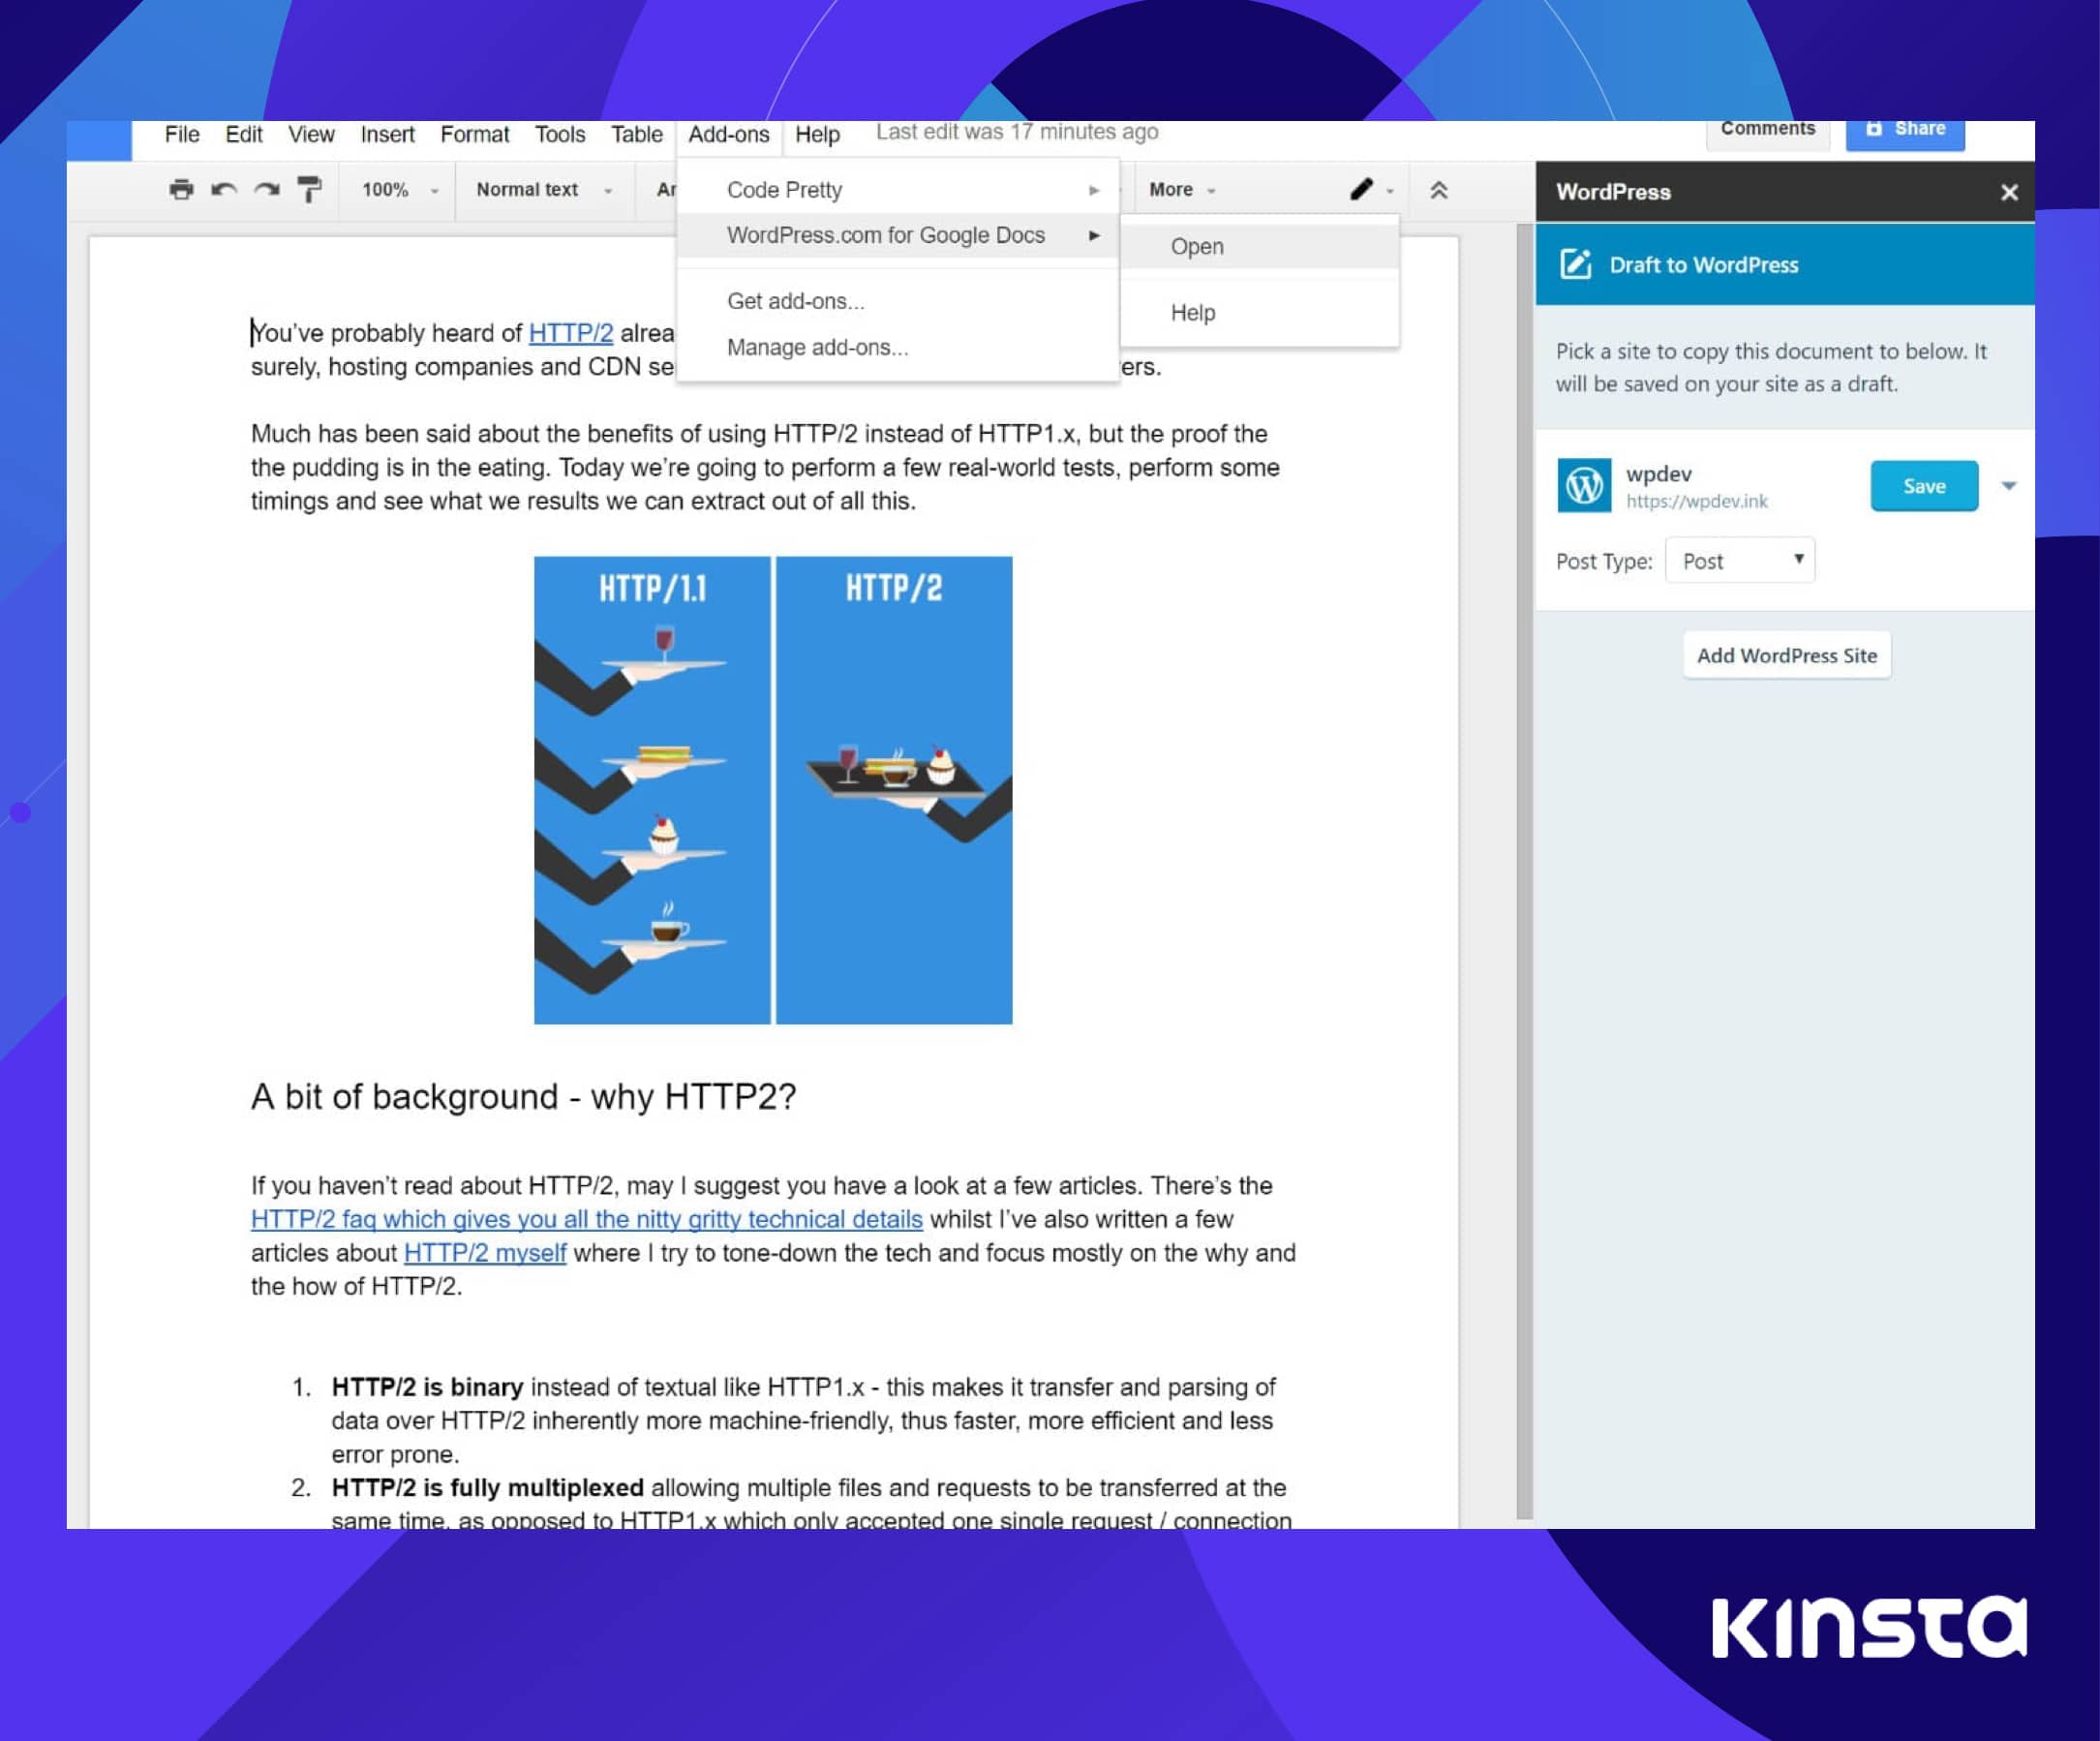Open the zoom 100% dropdown
The image size is (2100, 1741).
pos(400,190)
